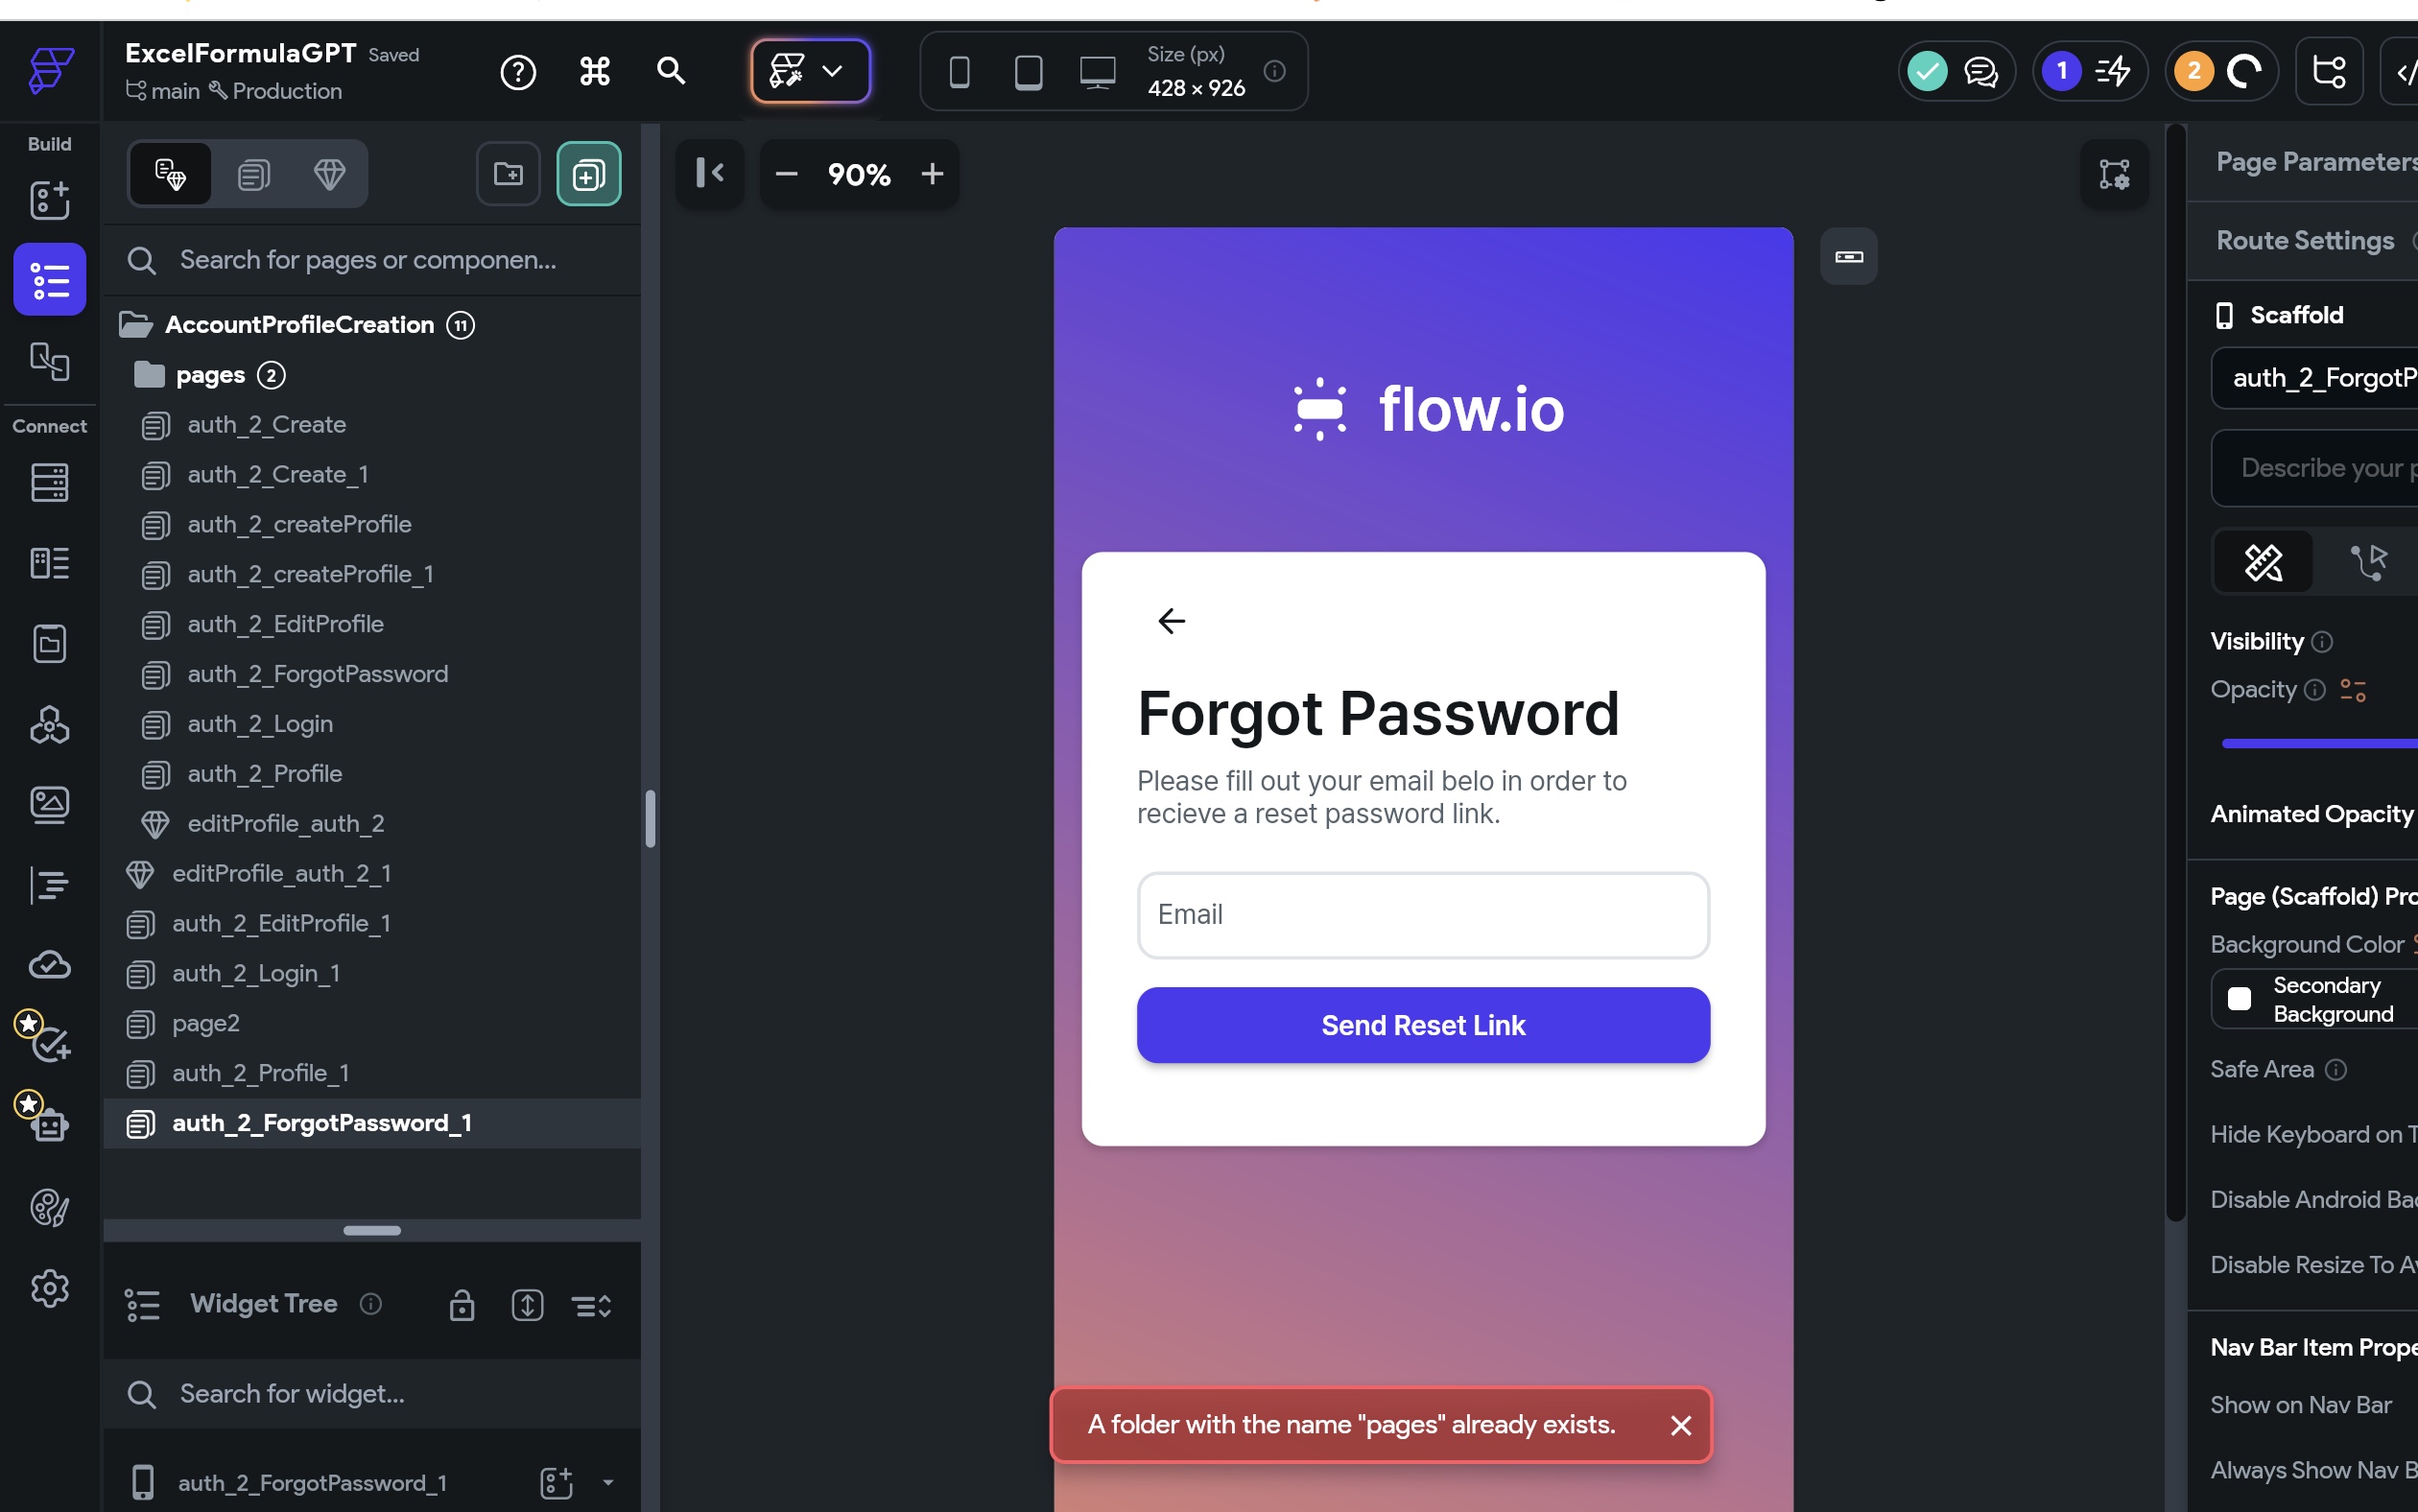Open the Media Assets sidebar icon
The image size is (2418, 1512).
coord(50,804)
